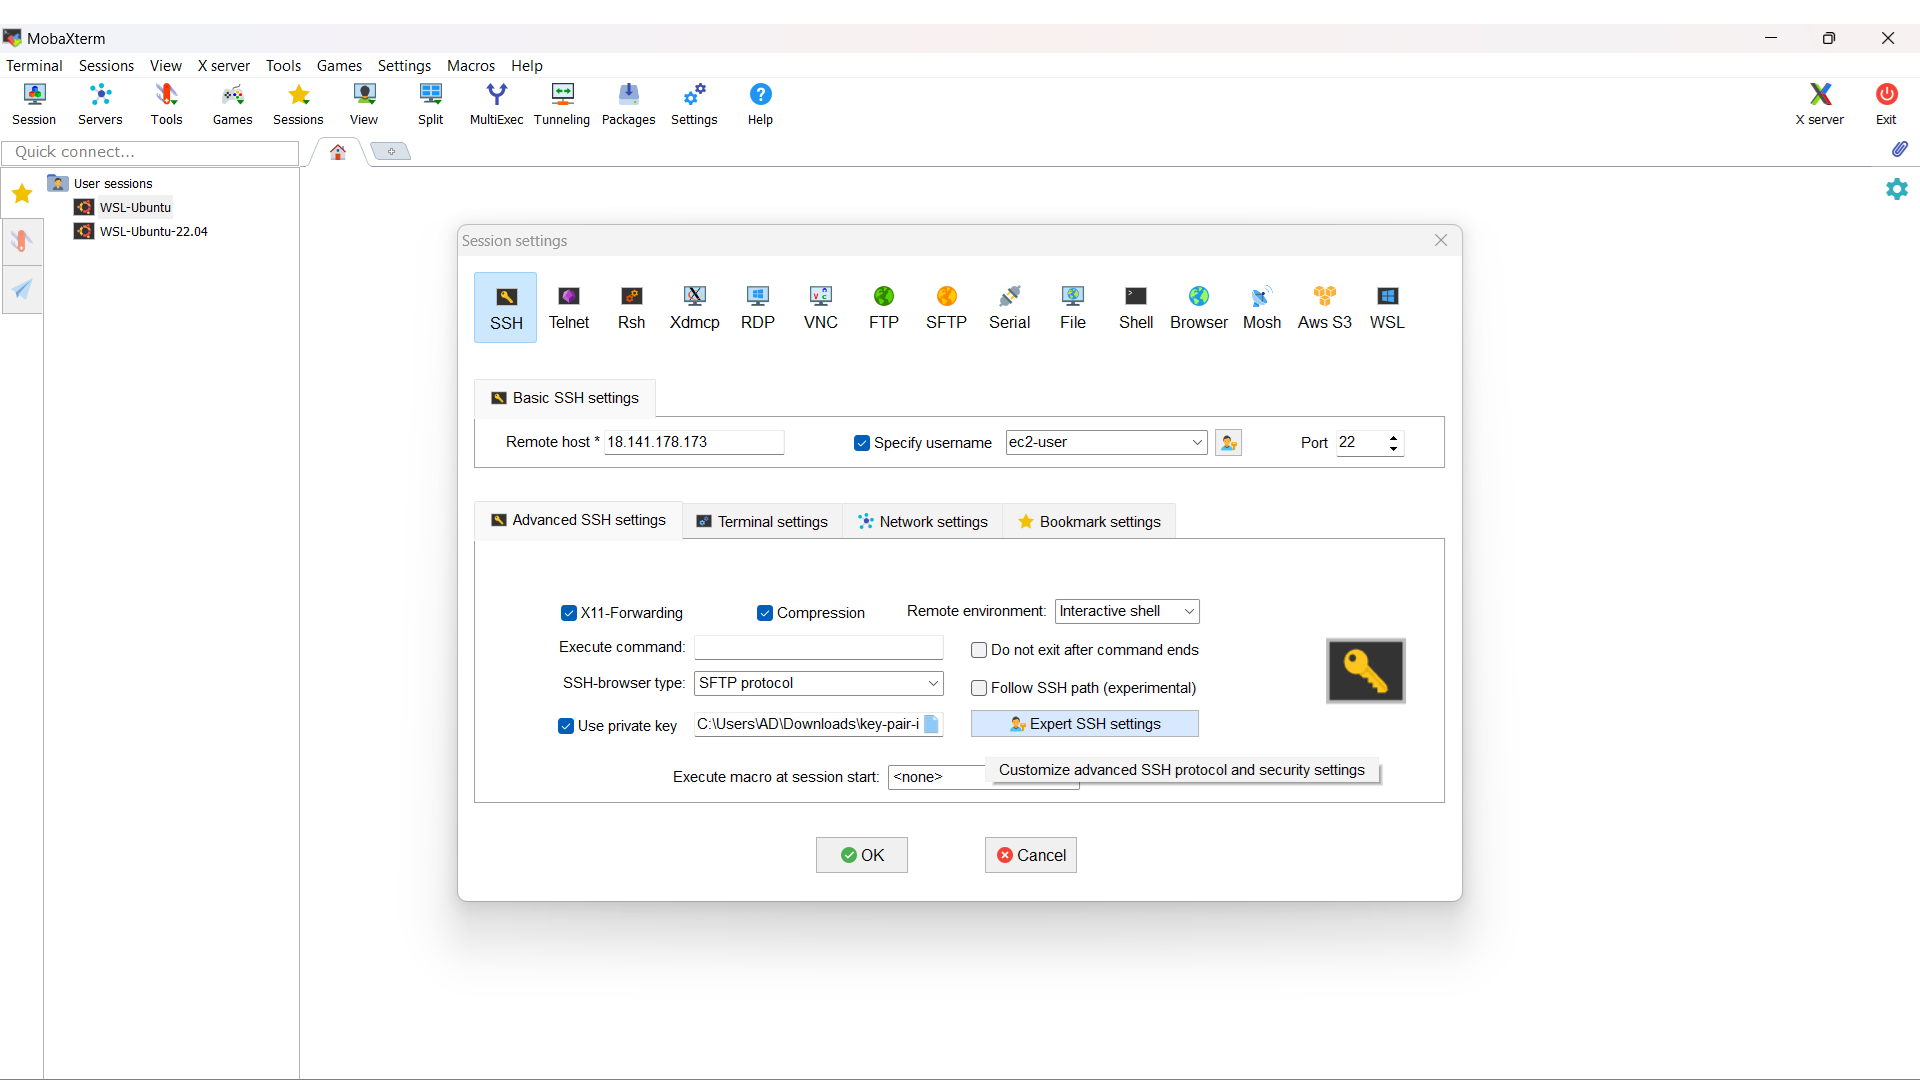Enable Follow SSH path (experimental)
This screenshot has height=1080, width=1920.
[x=979, y=688]
